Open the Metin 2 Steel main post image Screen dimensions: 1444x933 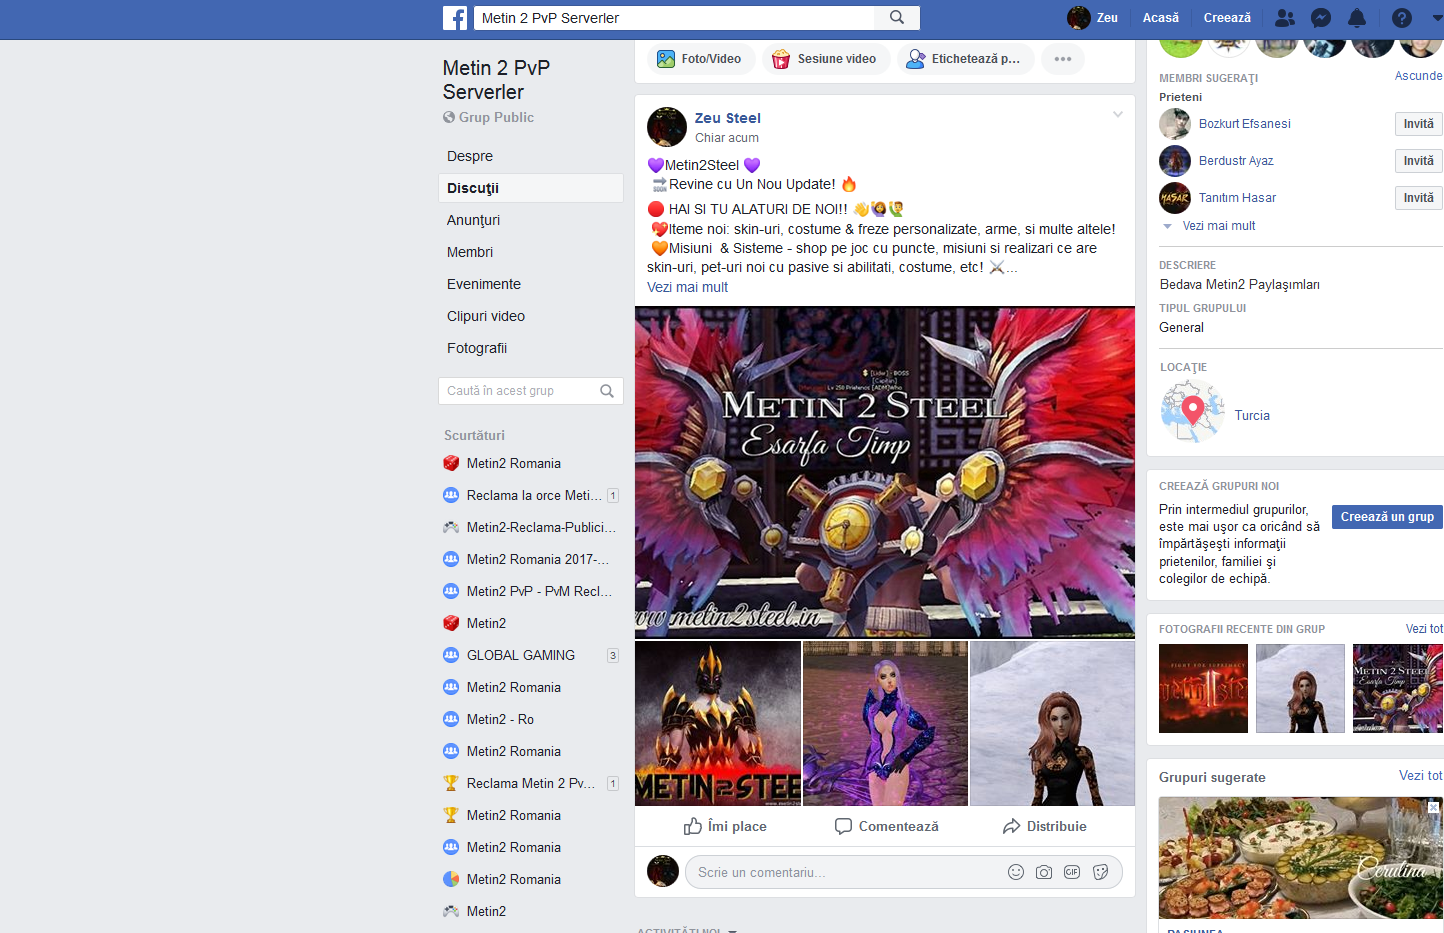click(x=885, y=472)
